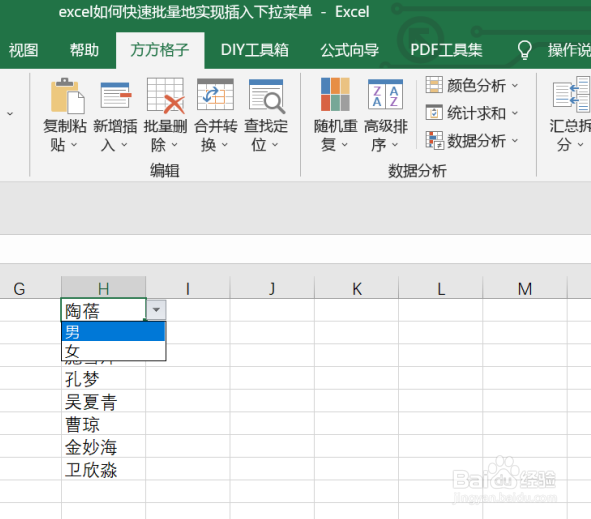Expand the 查找定位 dropdown arrow

(275, 145)
